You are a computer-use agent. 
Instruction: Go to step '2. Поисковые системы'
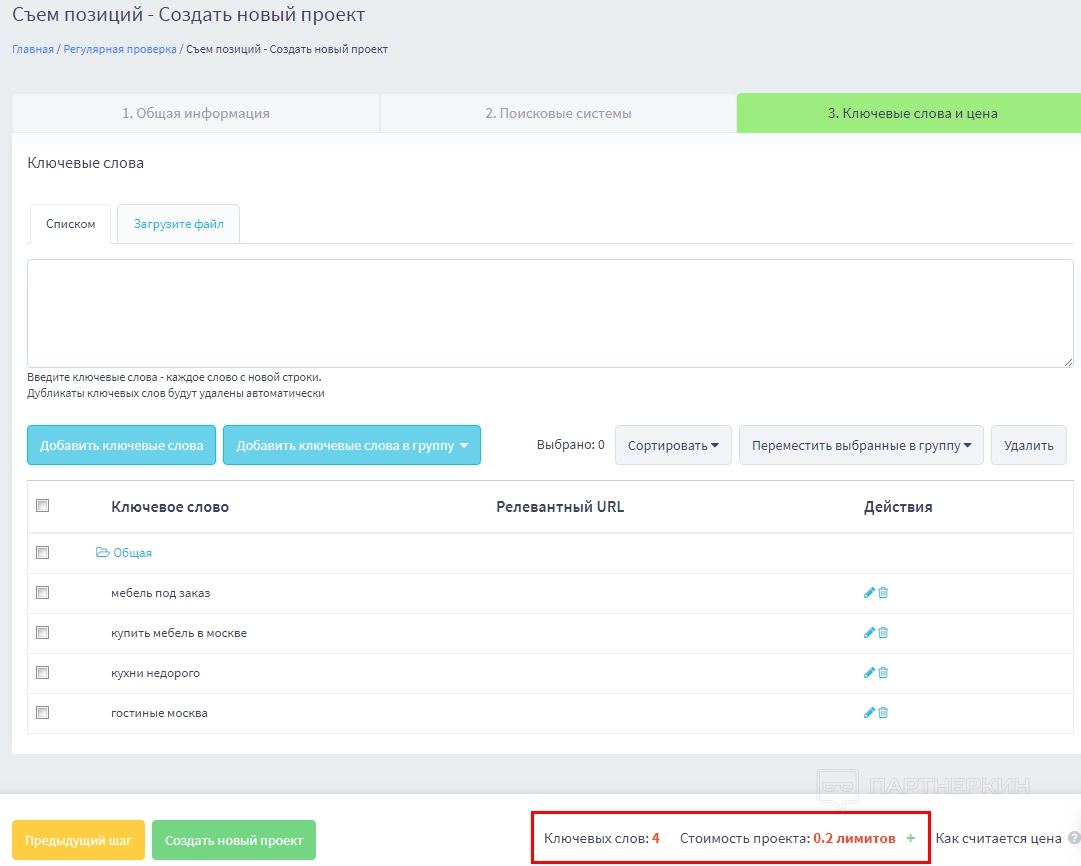point(558,113)
